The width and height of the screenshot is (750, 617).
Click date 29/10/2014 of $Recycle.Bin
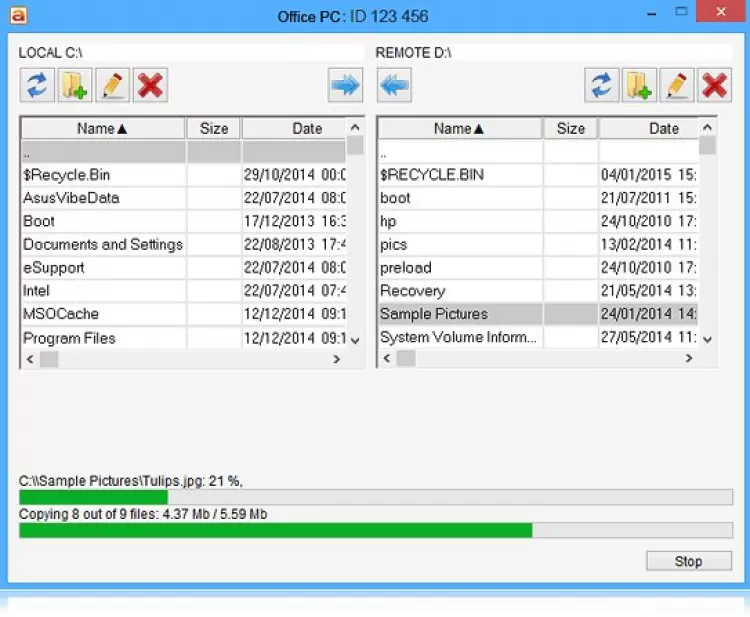[x=279, y=175]
